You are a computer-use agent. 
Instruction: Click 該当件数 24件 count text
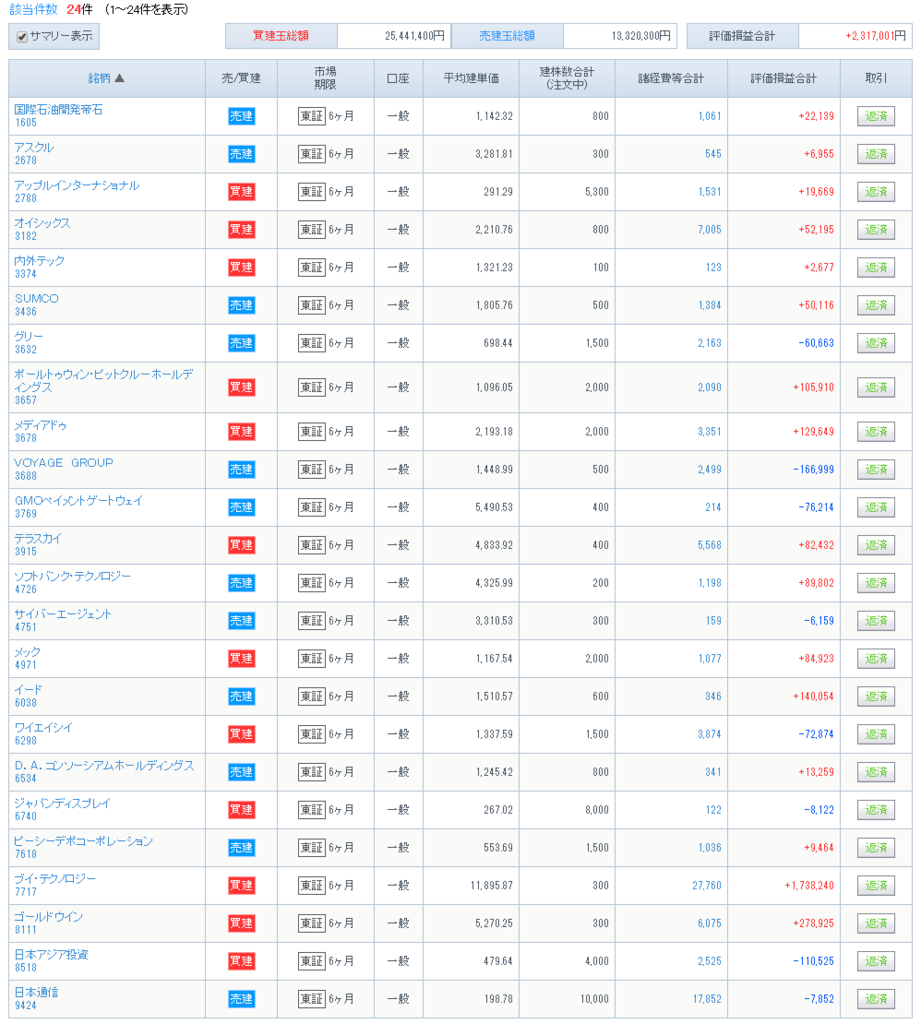coord(51,10)
